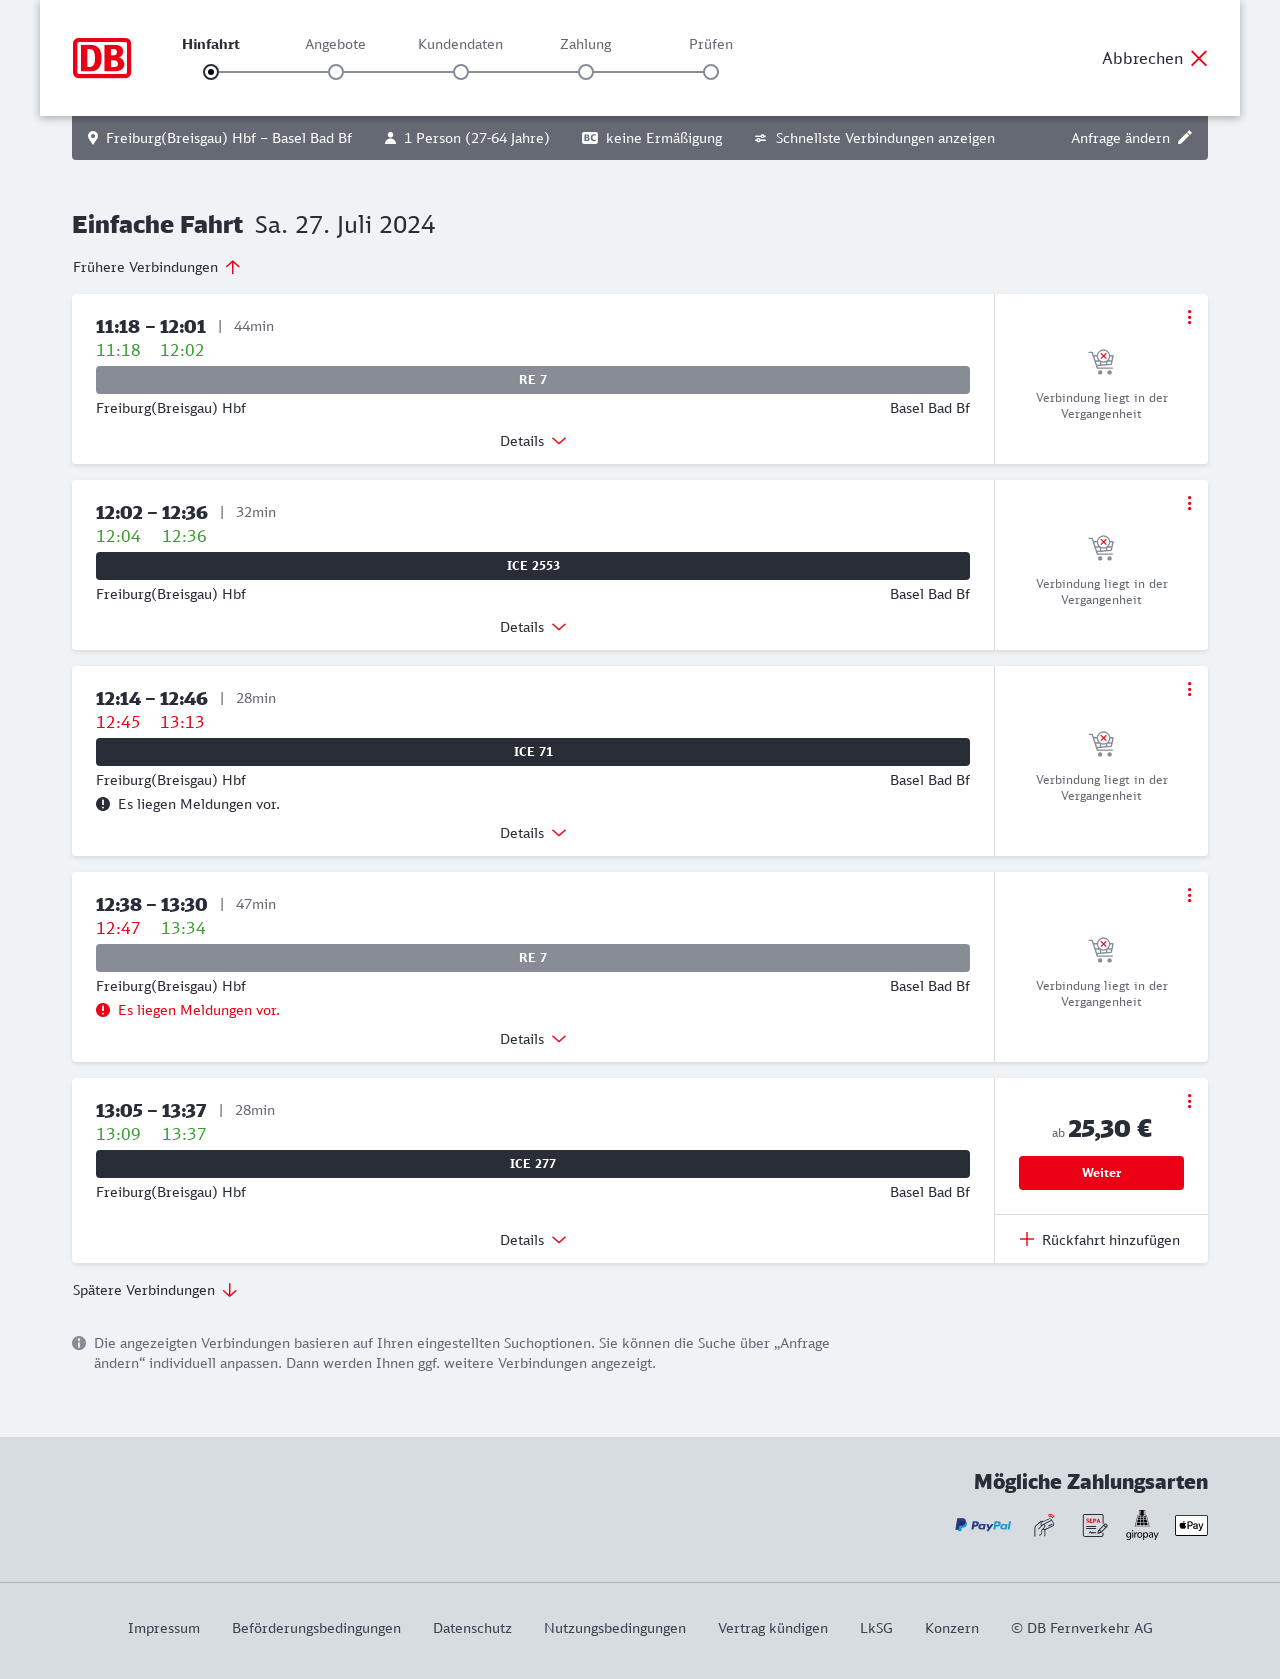
Task: Load Spätere Verbindungen
Action: [x=155, y=1290]
